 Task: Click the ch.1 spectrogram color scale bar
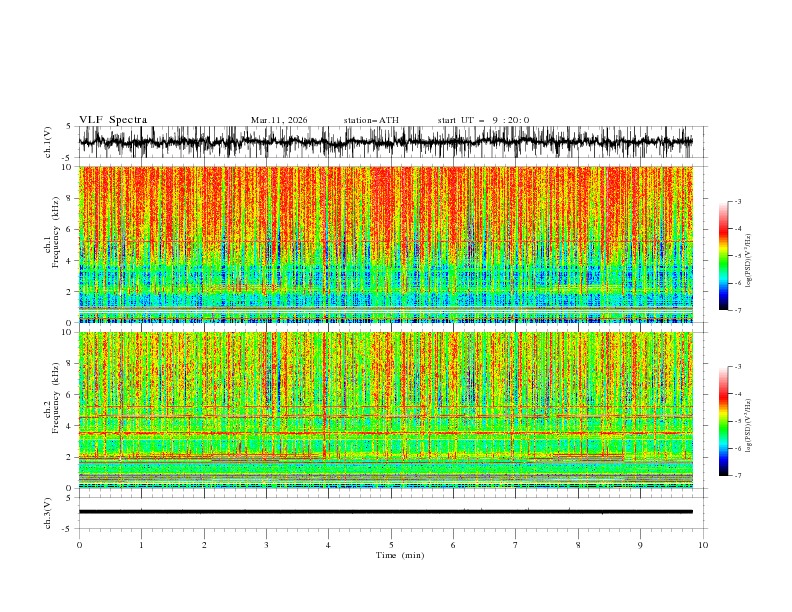(723, 256)
